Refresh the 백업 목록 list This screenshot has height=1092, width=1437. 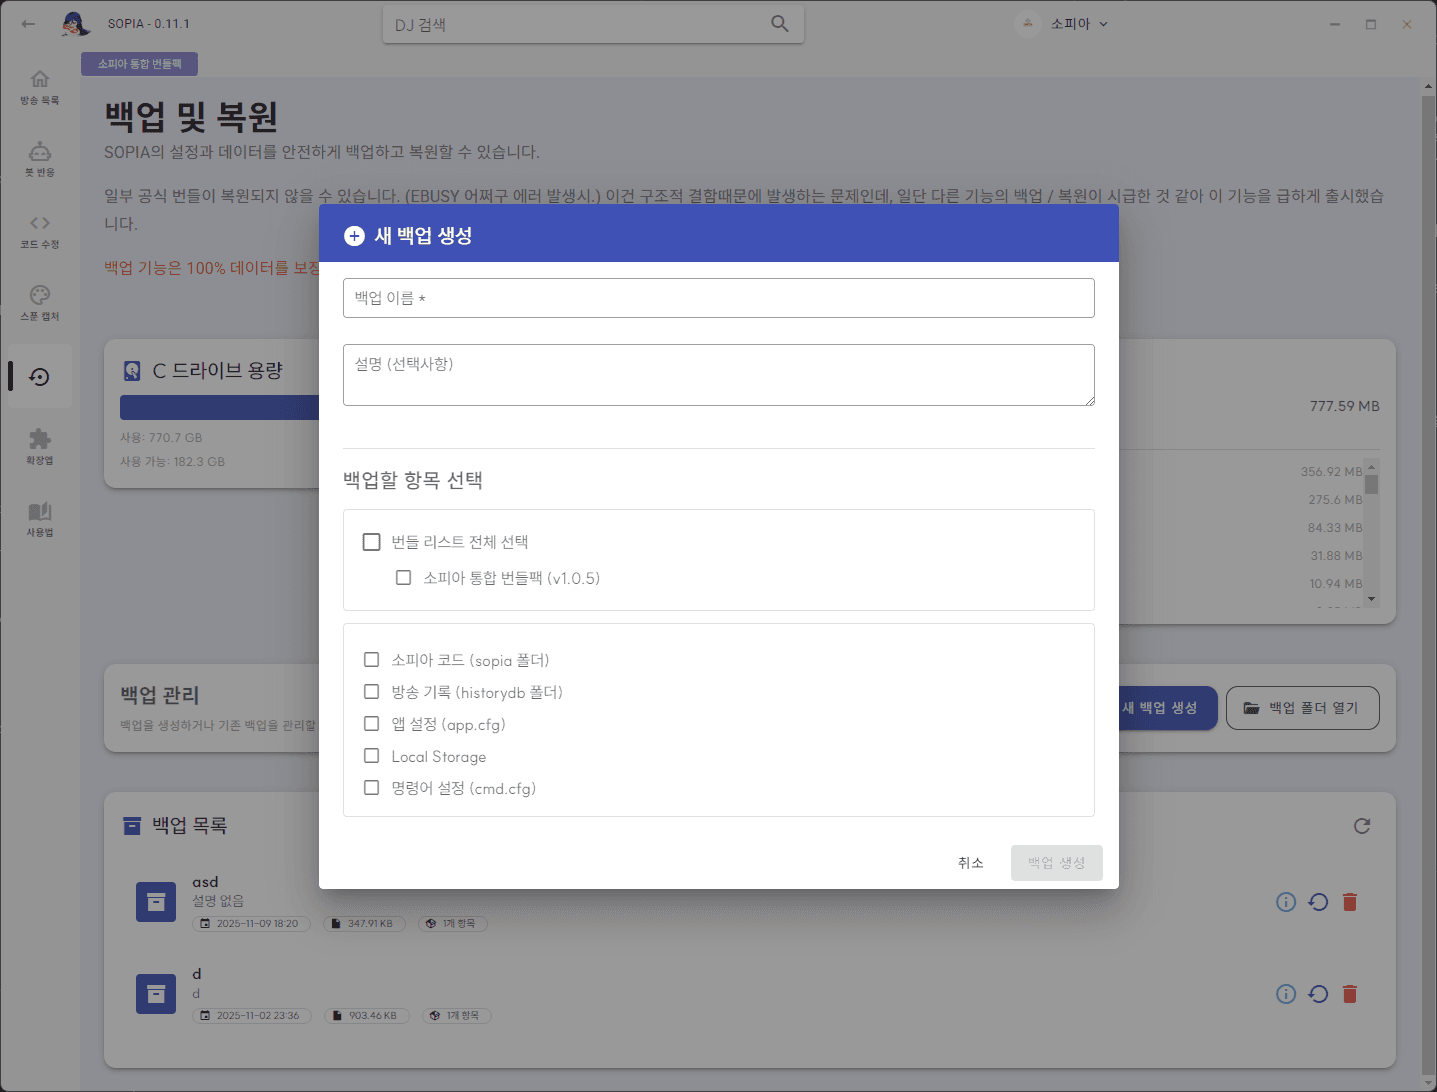click(x=1361, y=826)
